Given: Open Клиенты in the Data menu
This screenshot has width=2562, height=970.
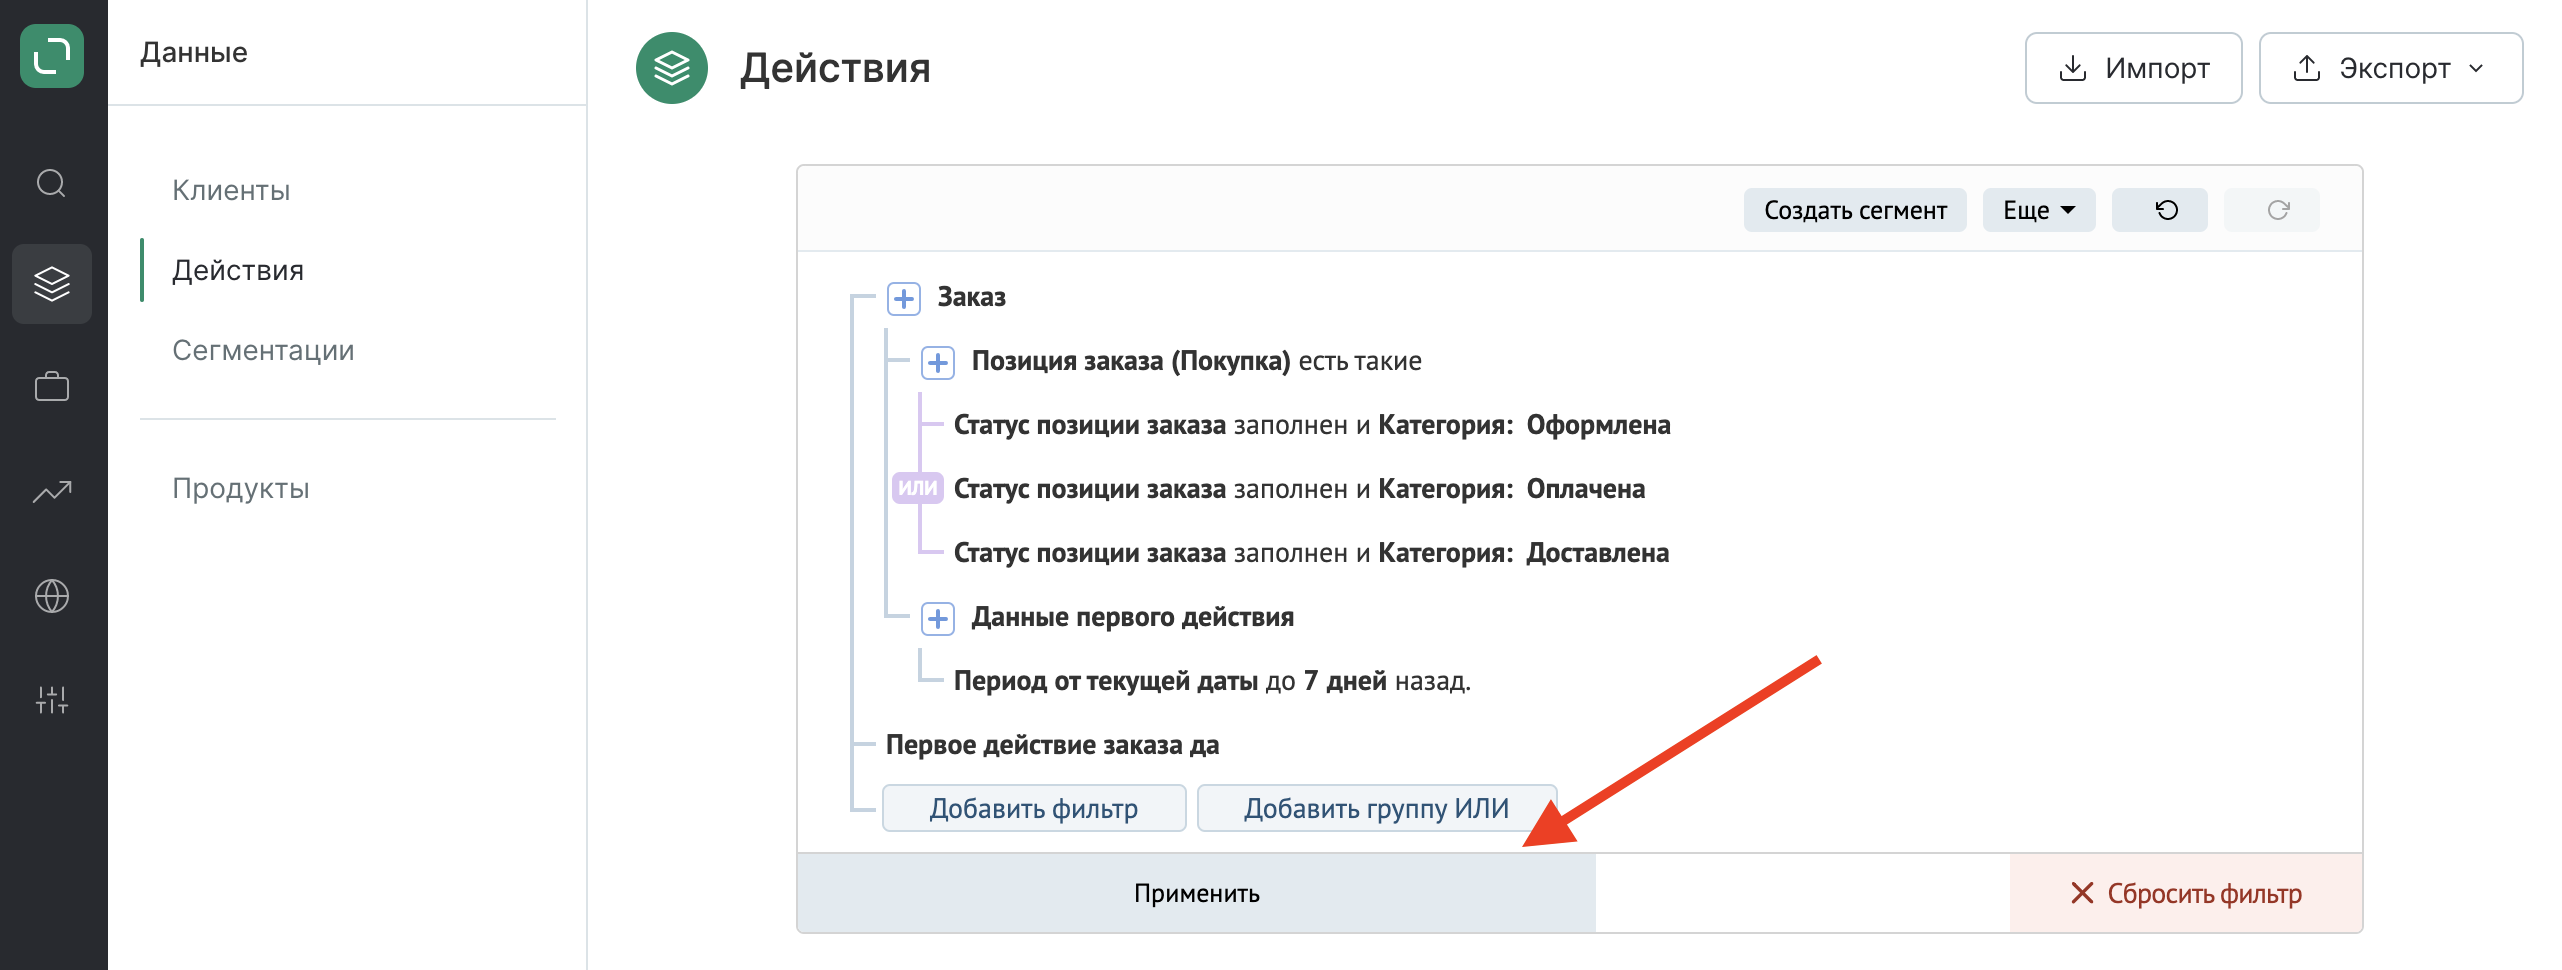Looking at the screenshot, I should pyautogui.click(x=231, y=190).
